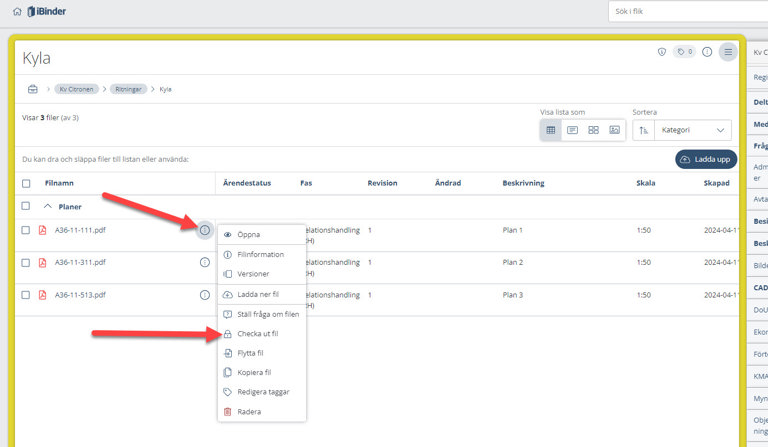Open the Sortera Kategori dropdown

pyautogui.click(x=693, y=130)
